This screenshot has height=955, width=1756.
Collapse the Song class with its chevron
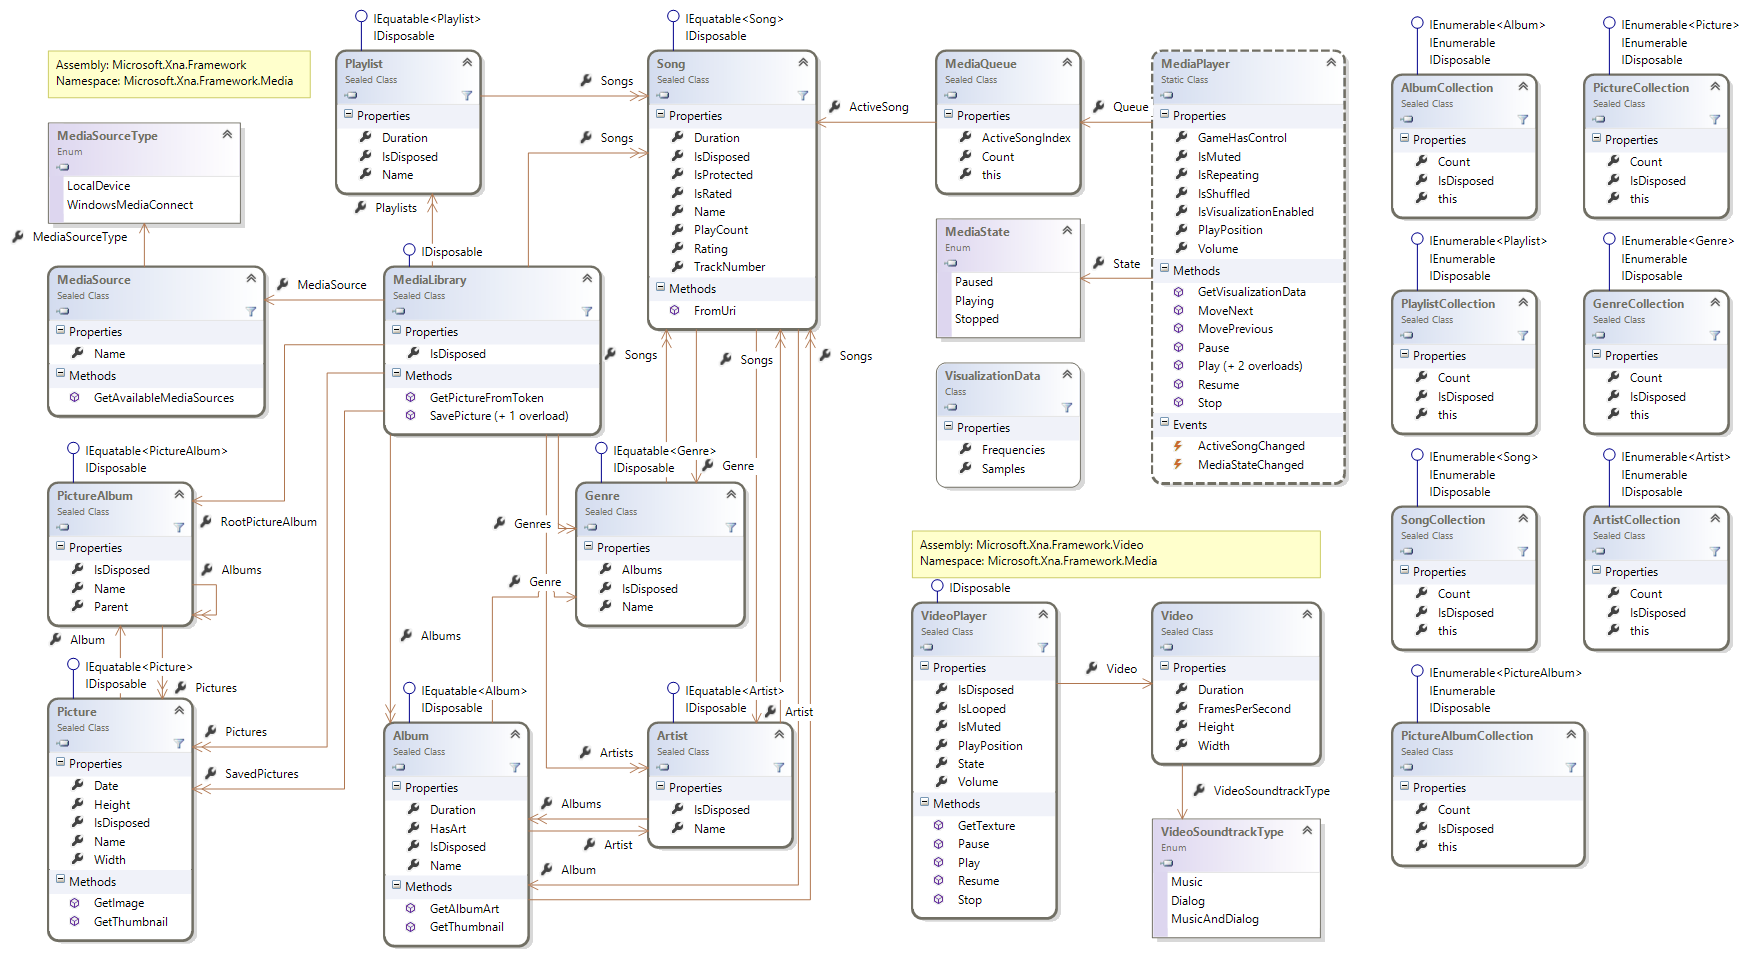click(803, 62)
